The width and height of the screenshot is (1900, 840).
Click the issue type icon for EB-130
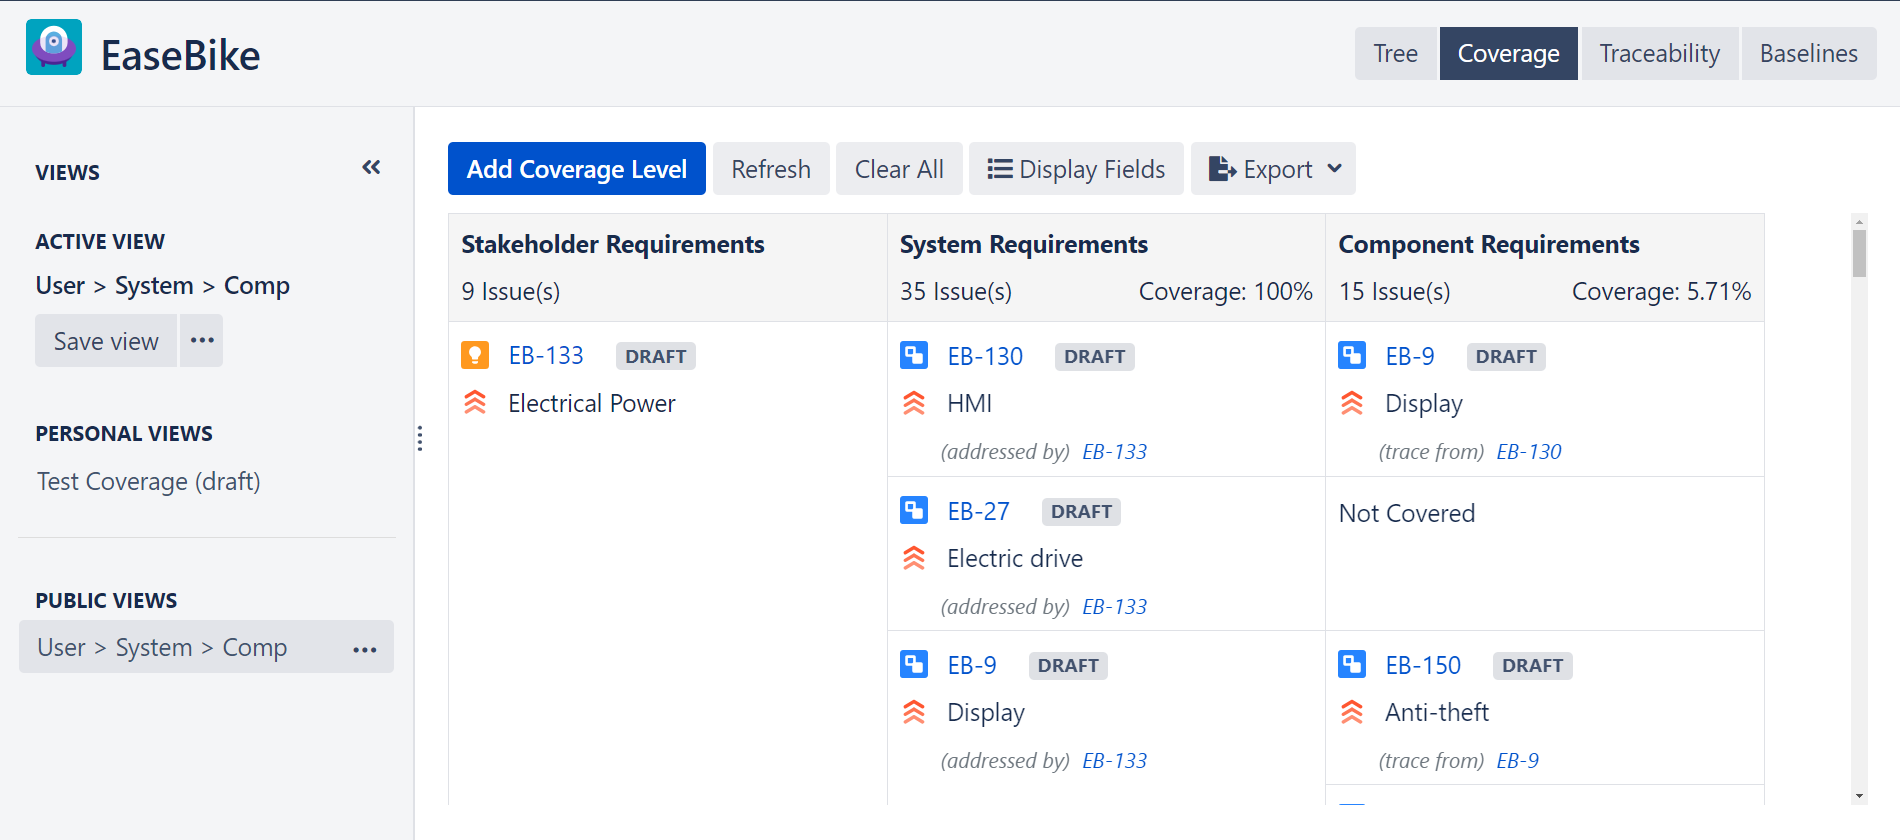click(914, 355)
